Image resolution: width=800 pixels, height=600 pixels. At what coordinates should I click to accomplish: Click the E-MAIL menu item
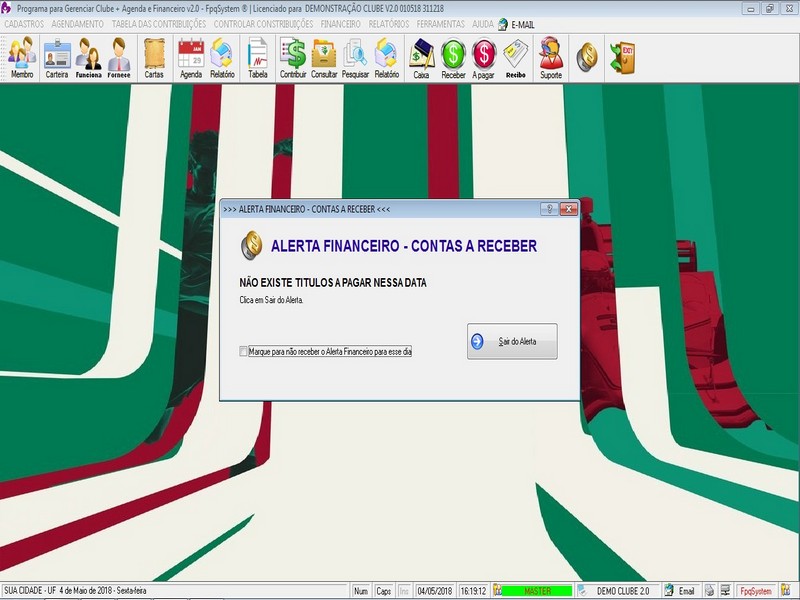tap(517, 24)
